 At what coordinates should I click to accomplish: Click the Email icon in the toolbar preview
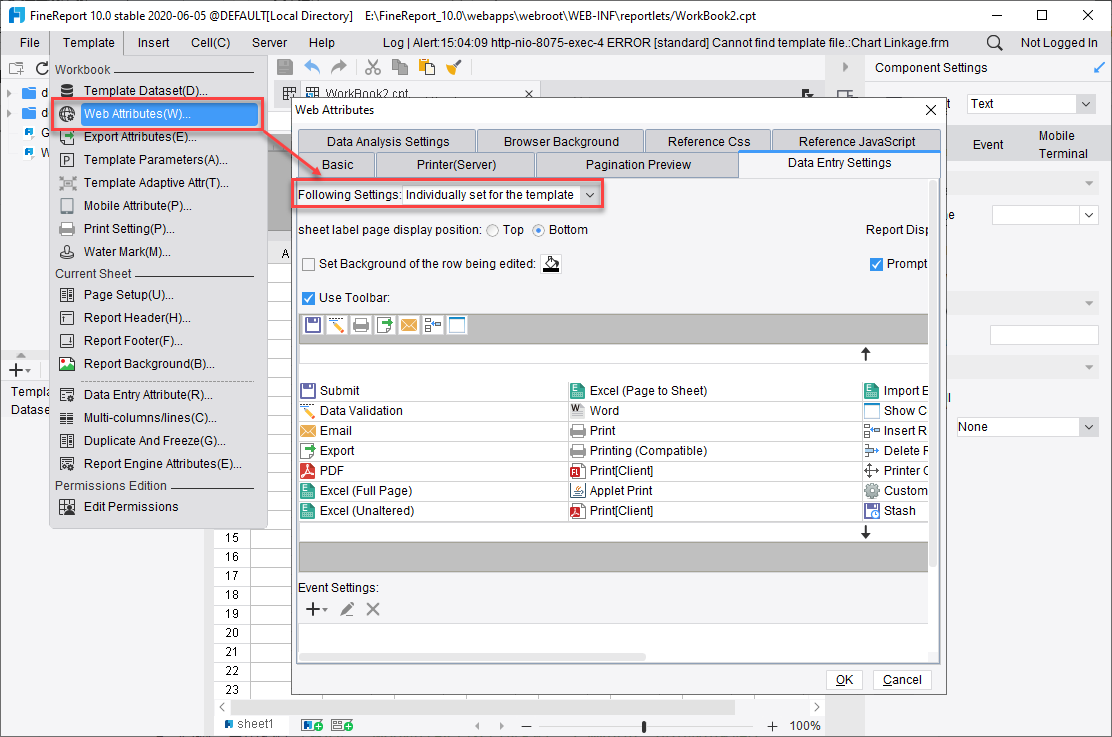coord(407,324)
